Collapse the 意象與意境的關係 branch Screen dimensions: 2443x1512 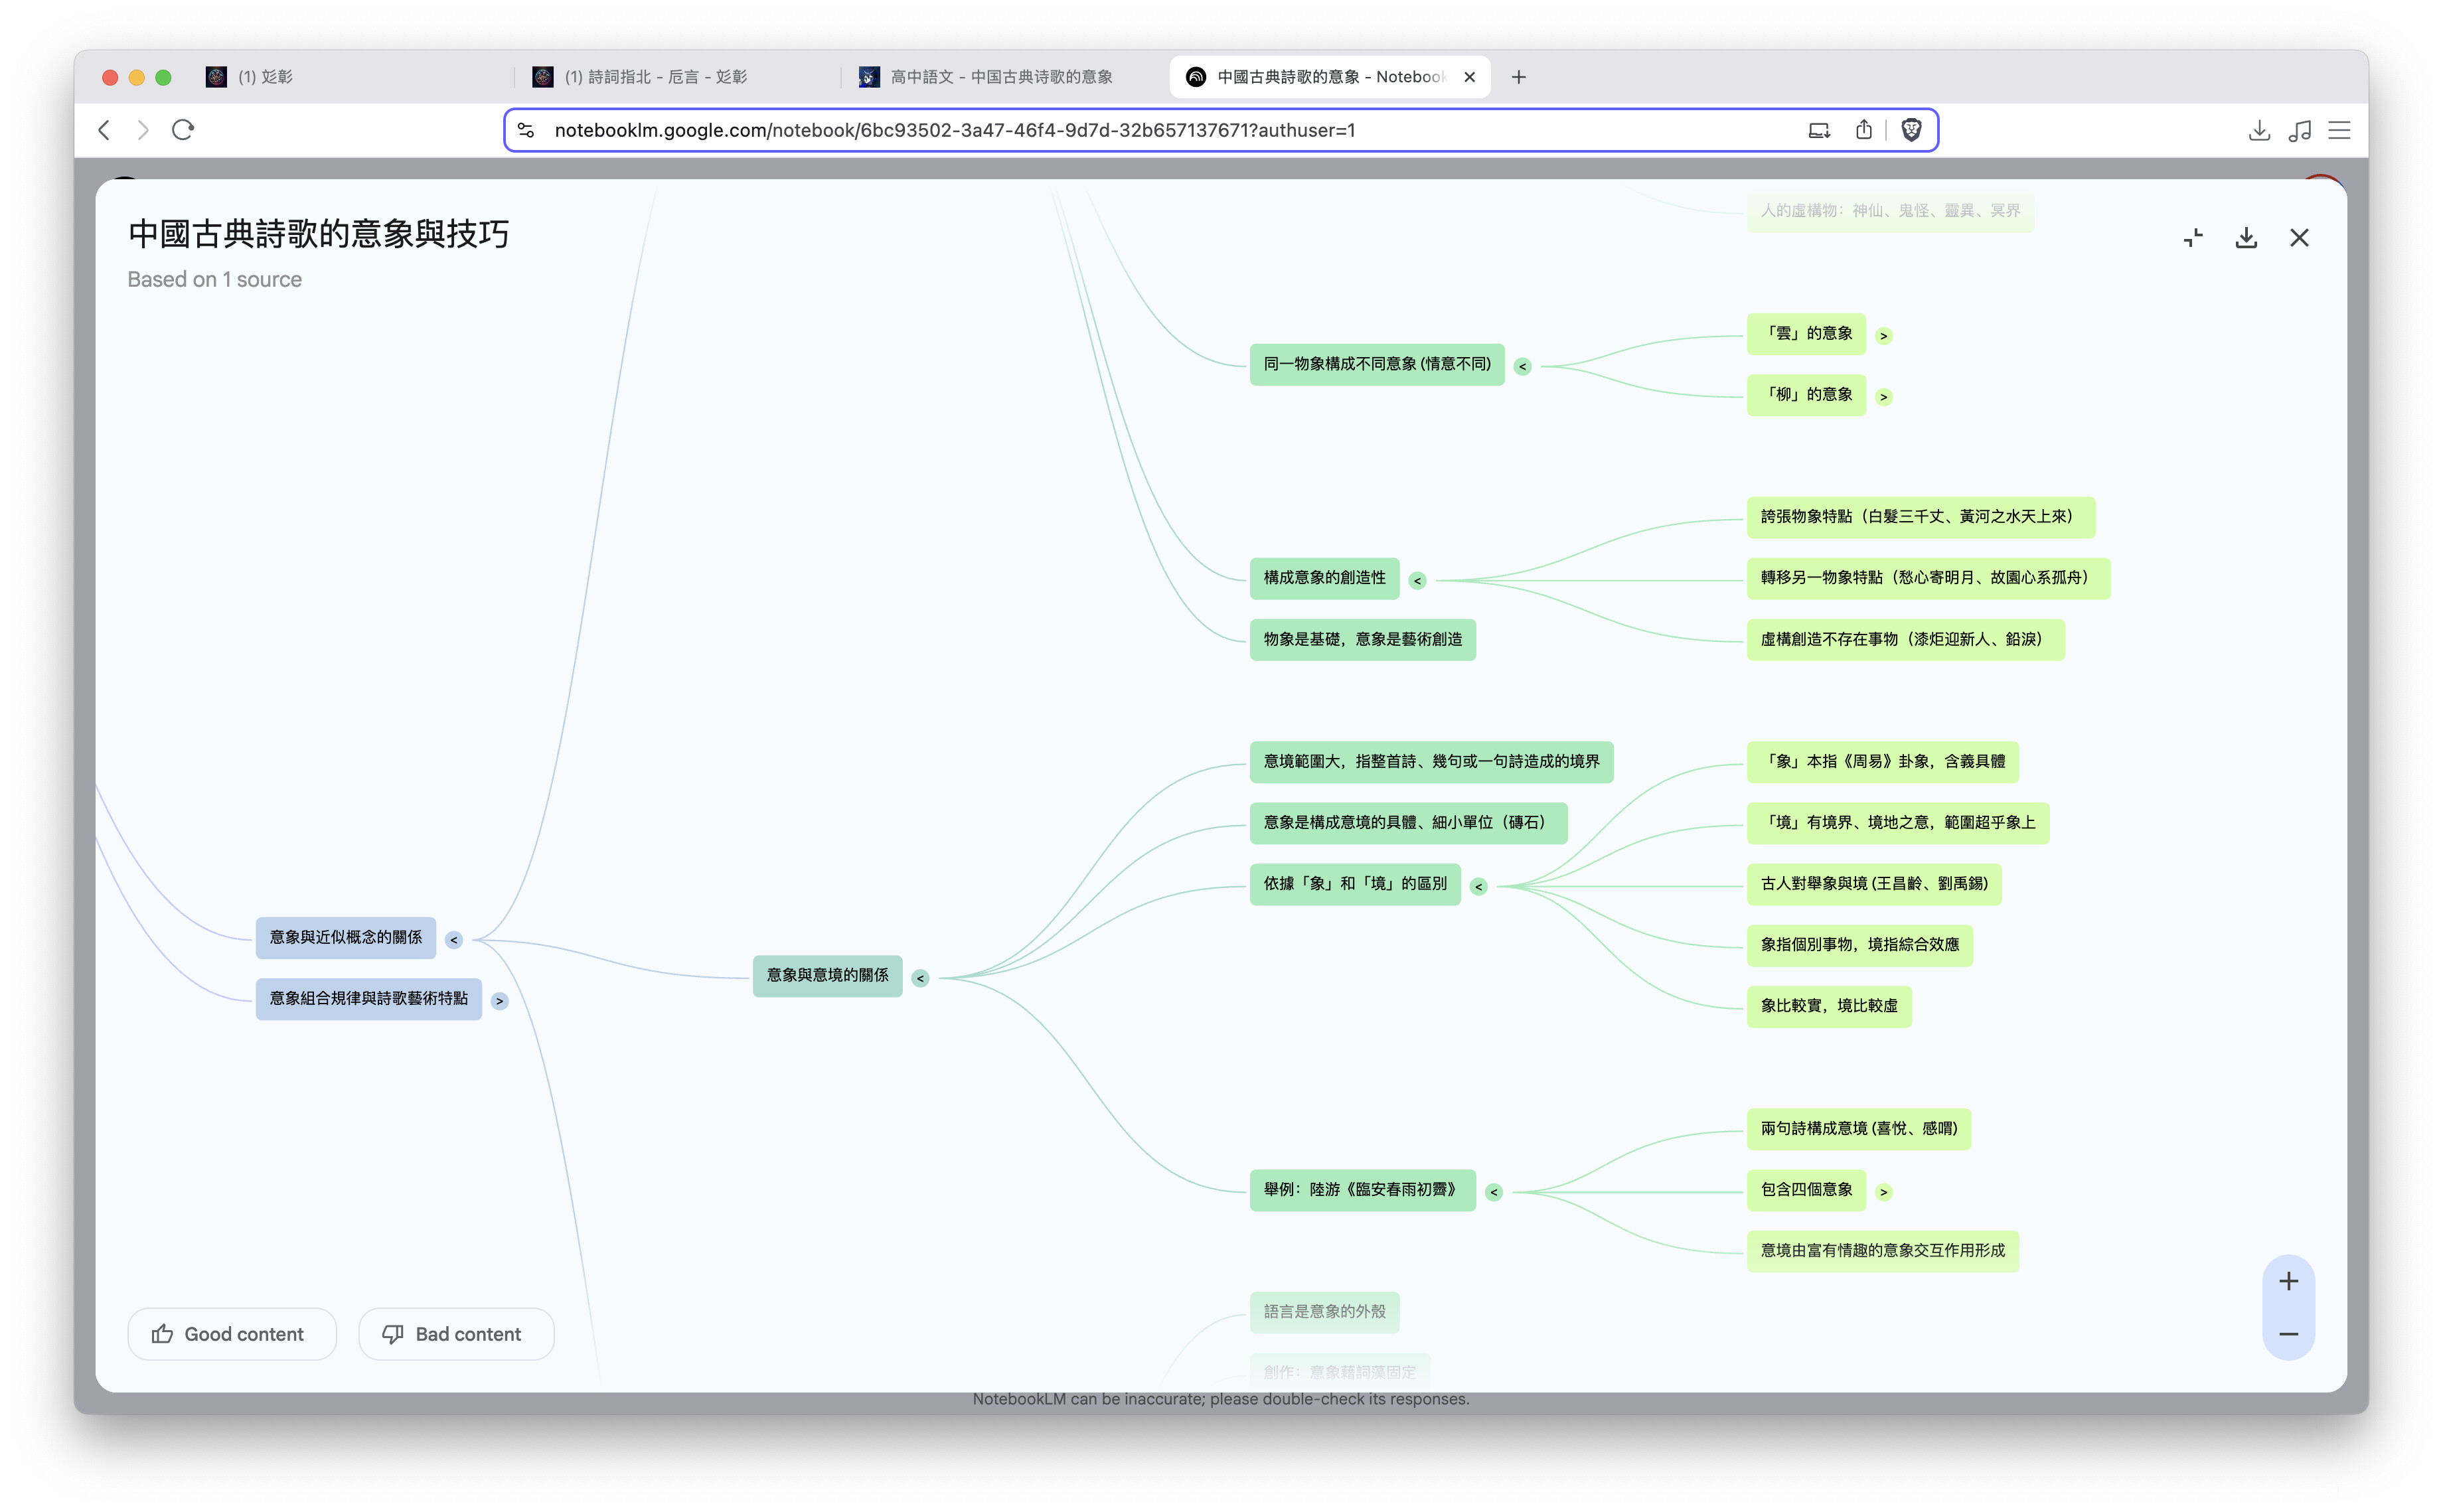coord(920,978)
